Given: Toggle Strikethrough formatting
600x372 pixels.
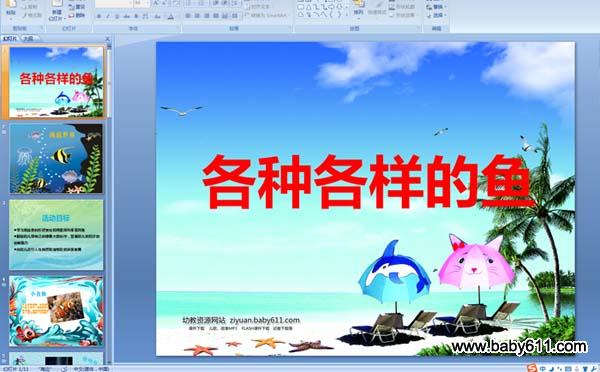Looking at the screenshot, I should pyautogui.click(x=126, y=16).
